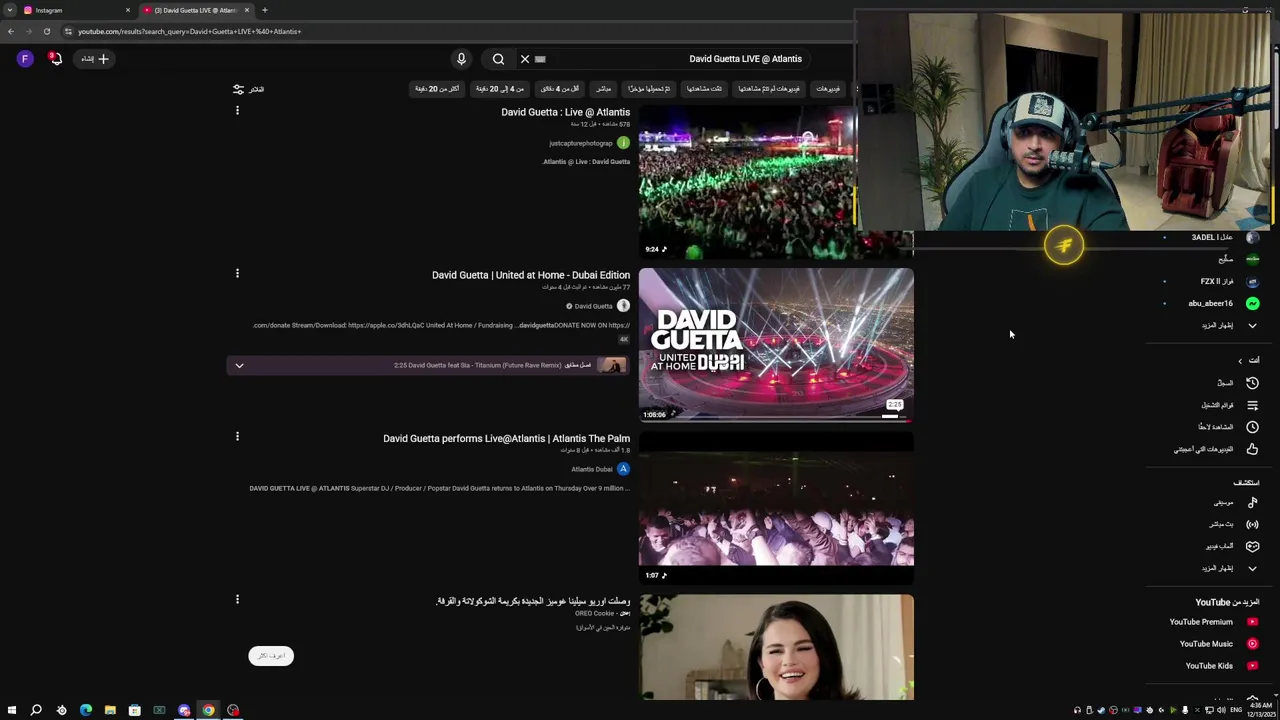Click the magnifier search button
Image resolution: width=1280 pixels, height=720 pixels.
[x=498, y=59]
